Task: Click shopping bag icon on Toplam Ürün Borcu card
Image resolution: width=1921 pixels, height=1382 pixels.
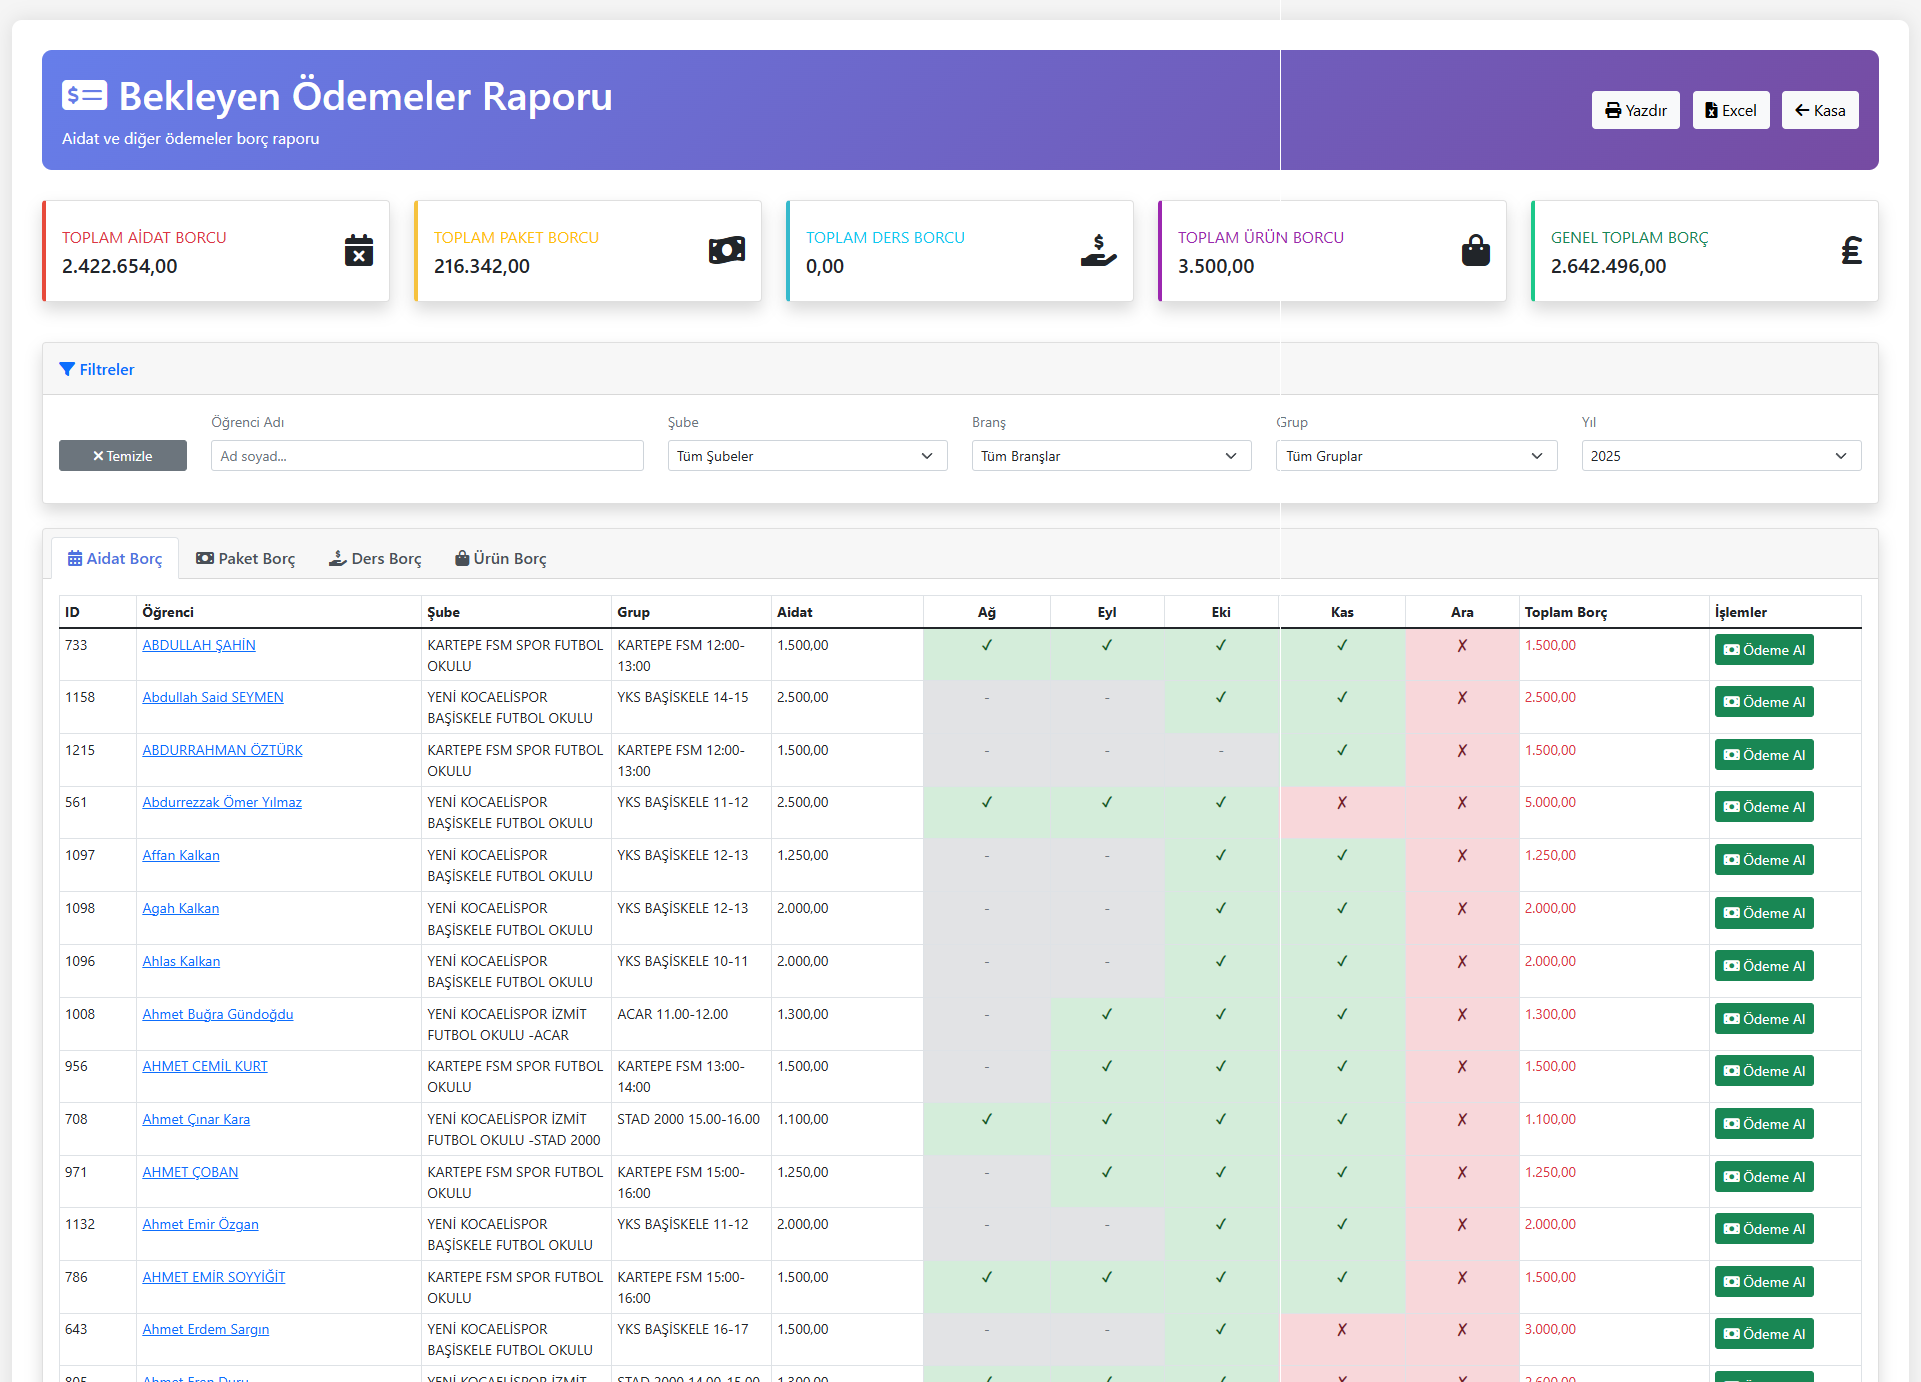Action: [x=1475, y=250]
